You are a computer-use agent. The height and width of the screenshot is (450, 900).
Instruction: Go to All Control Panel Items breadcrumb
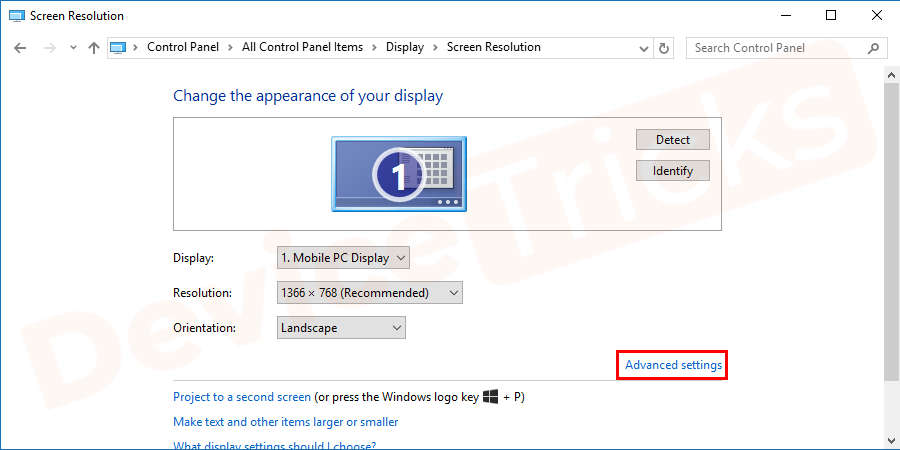point(301,48)
